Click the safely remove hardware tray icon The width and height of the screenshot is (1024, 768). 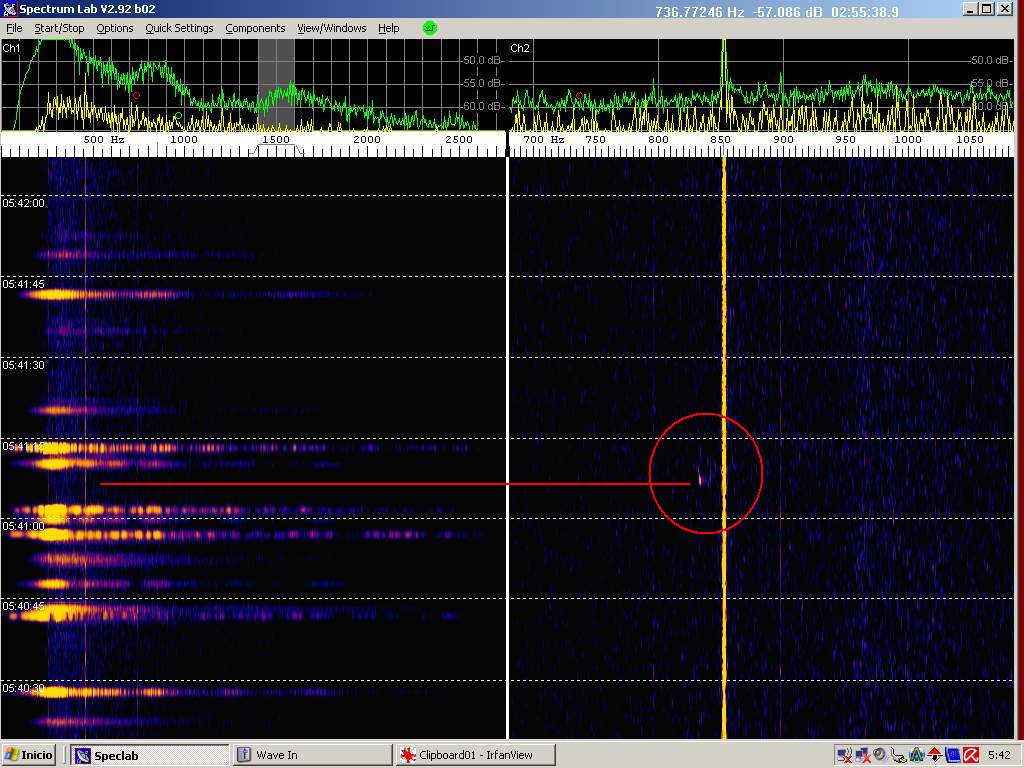(x=898, y=755)
